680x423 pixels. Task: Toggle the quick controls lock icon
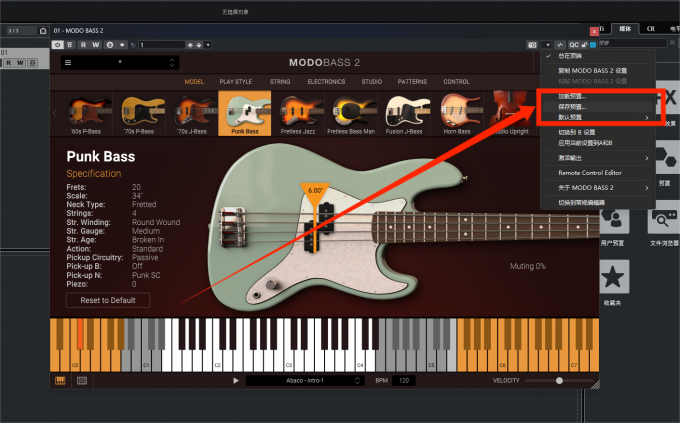point(585,45)
